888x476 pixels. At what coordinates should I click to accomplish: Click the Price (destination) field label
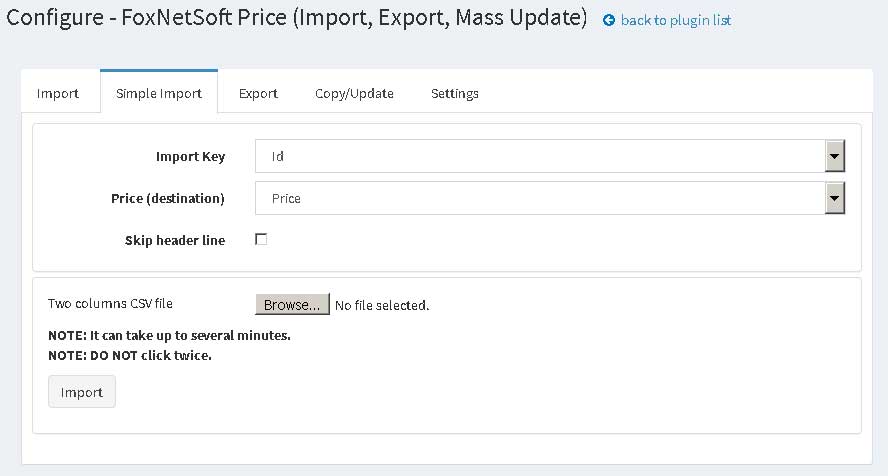click(x=168, y=199)
